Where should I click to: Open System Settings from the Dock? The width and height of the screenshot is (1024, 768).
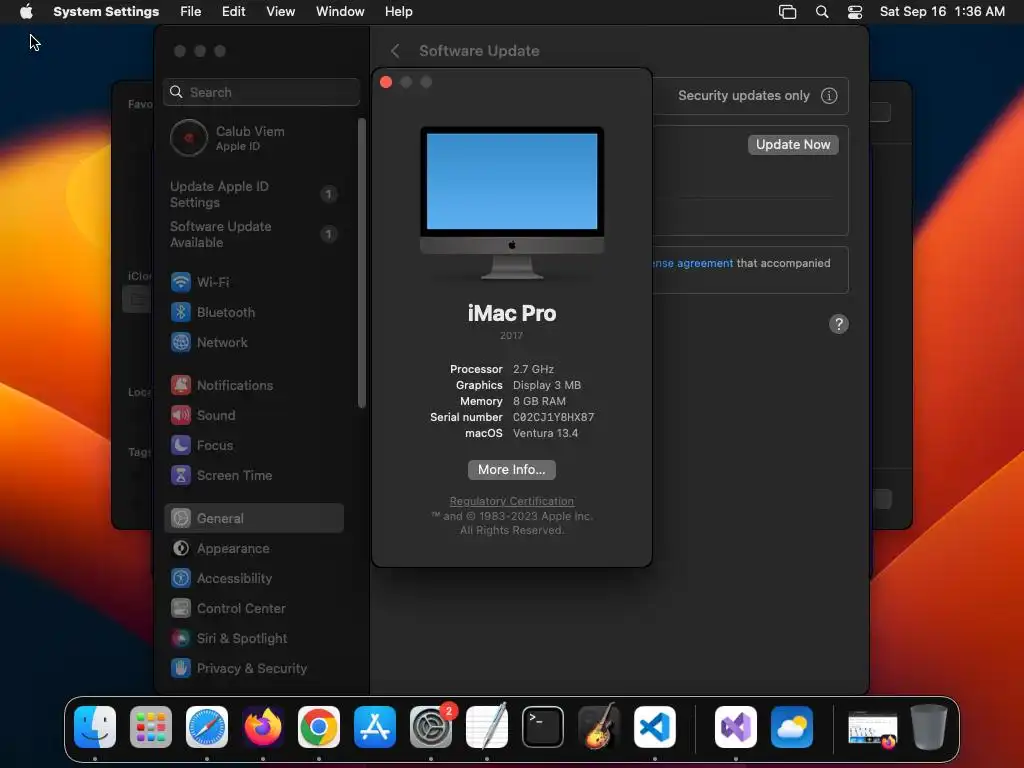[x=431, y=726]
